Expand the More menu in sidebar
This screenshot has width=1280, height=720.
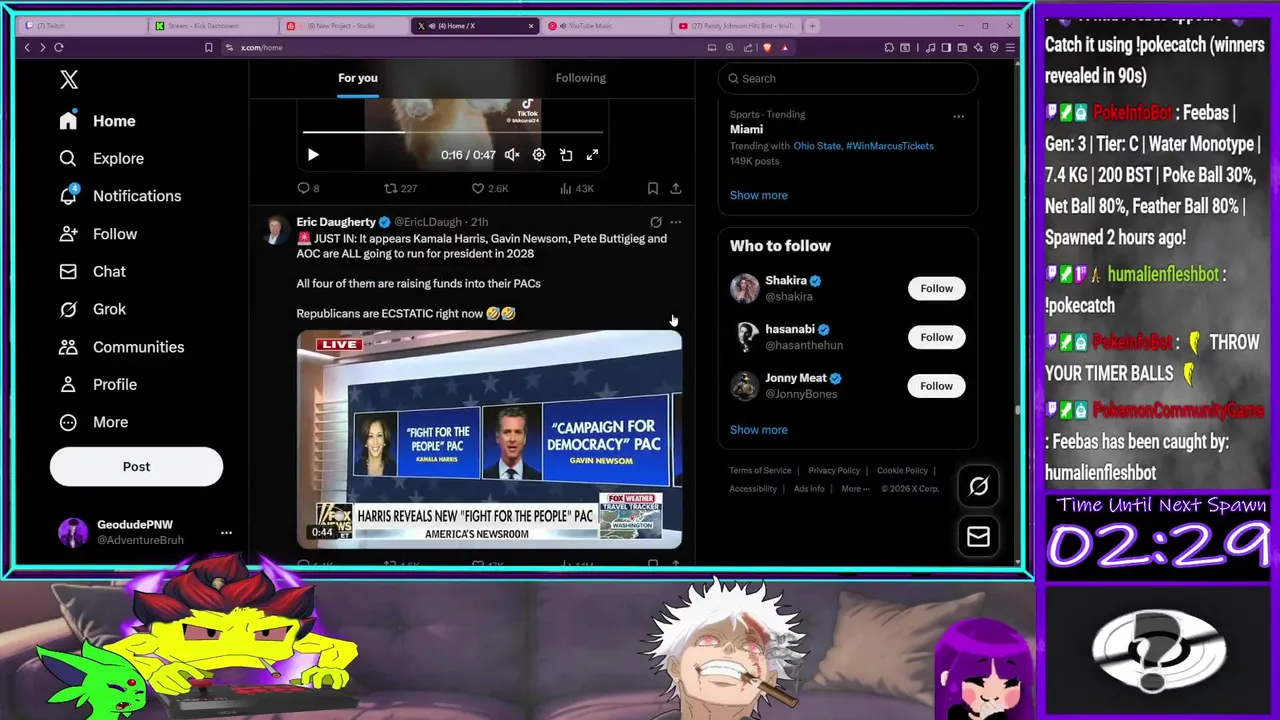(93, 422)
